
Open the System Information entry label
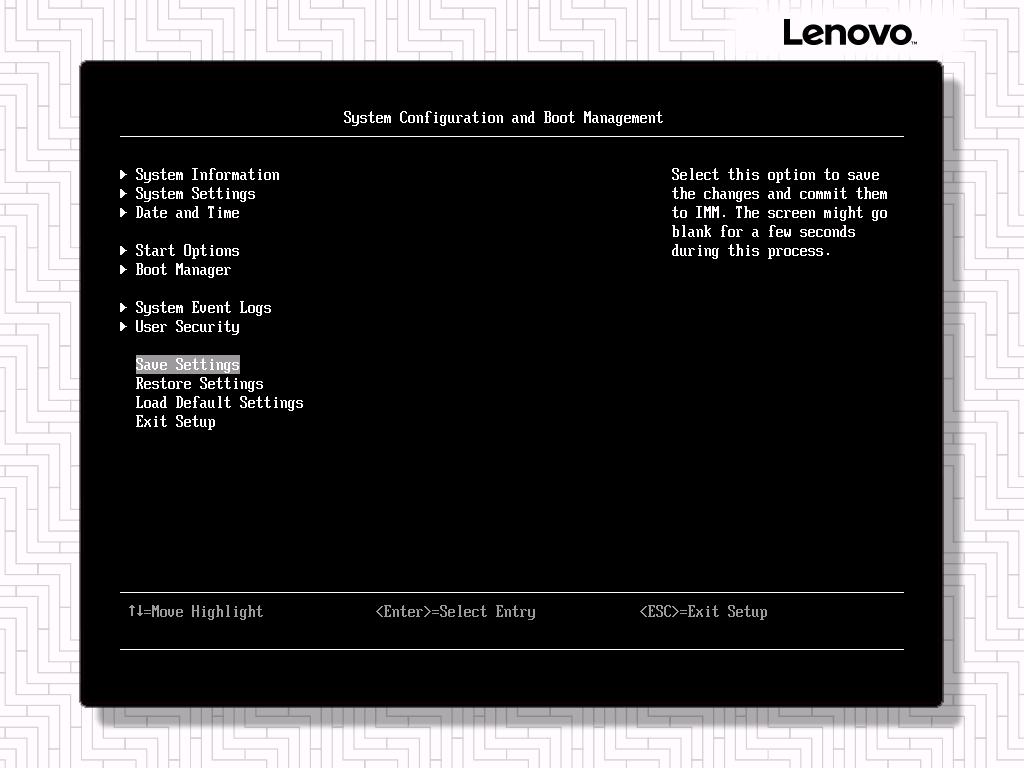click(x=207, y=175)
